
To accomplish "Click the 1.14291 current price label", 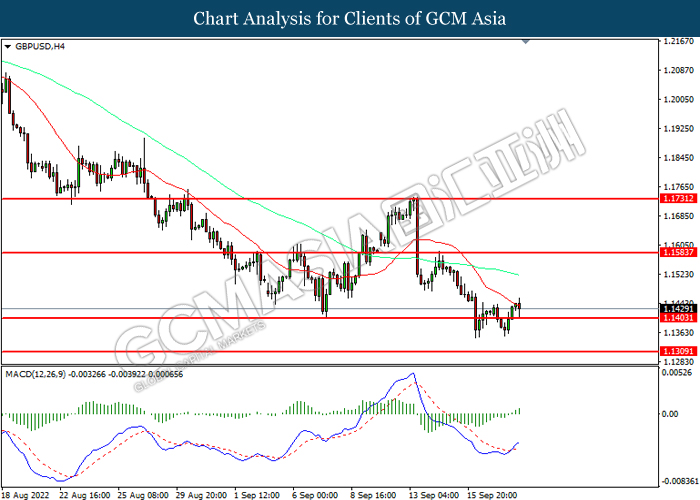I will [x=678, y=308].
